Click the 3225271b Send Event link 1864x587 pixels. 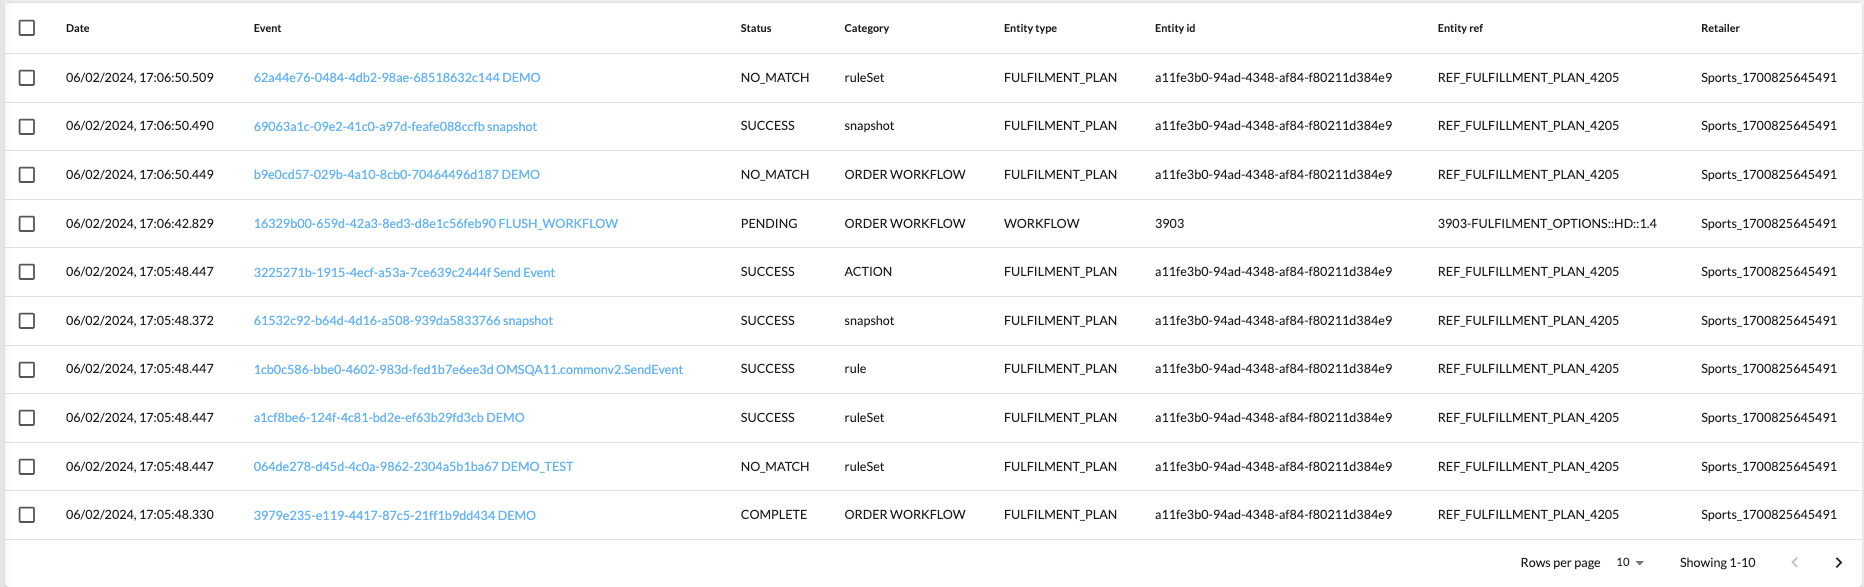tap(404, 272)
